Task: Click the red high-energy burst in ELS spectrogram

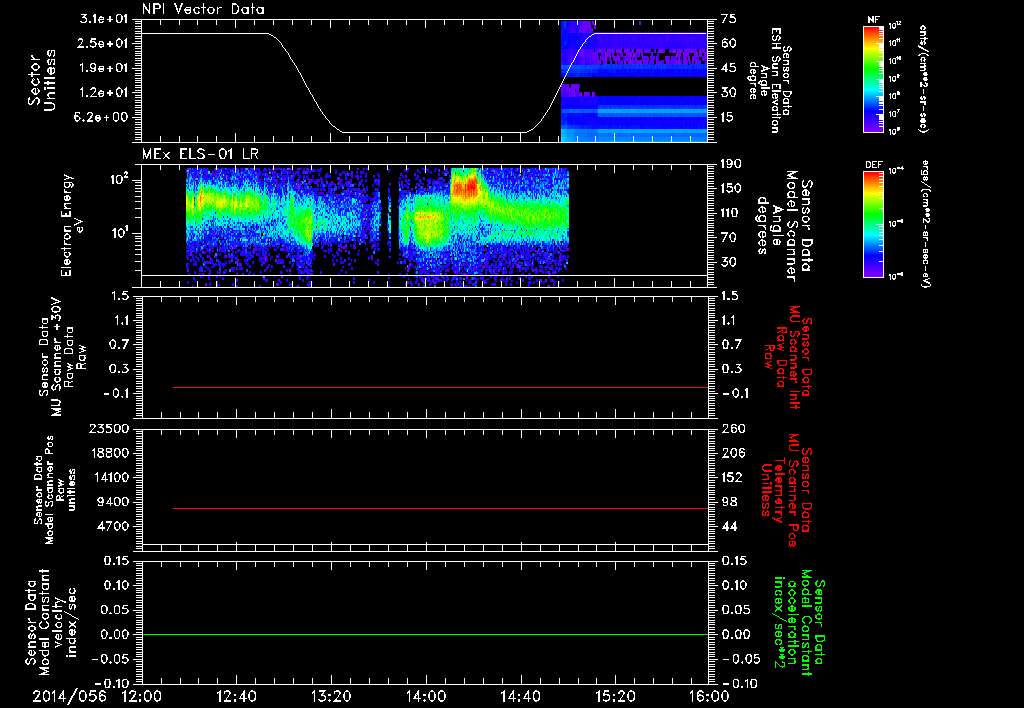Action: (x=466, y=188)
